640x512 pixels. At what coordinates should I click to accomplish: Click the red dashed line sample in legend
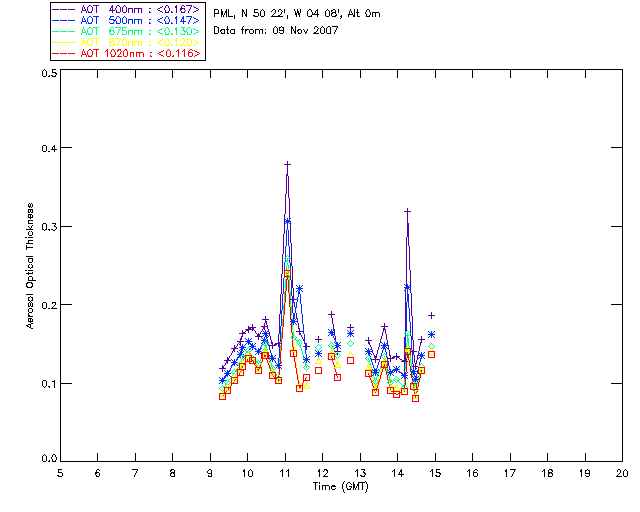[x=64, y=53]
